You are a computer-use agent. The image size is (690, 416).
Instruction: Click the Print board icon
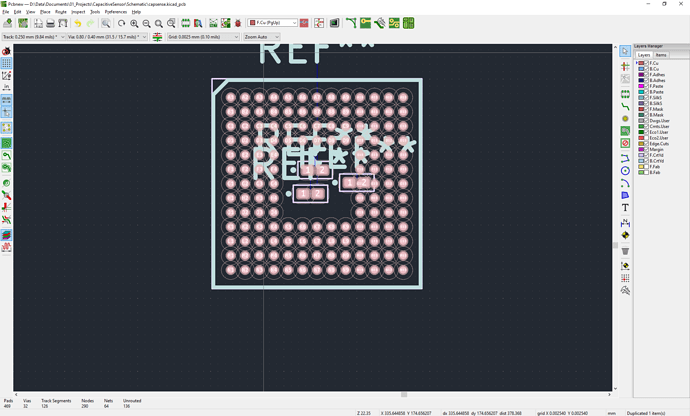pyautogui.click(x=50, y=23)
